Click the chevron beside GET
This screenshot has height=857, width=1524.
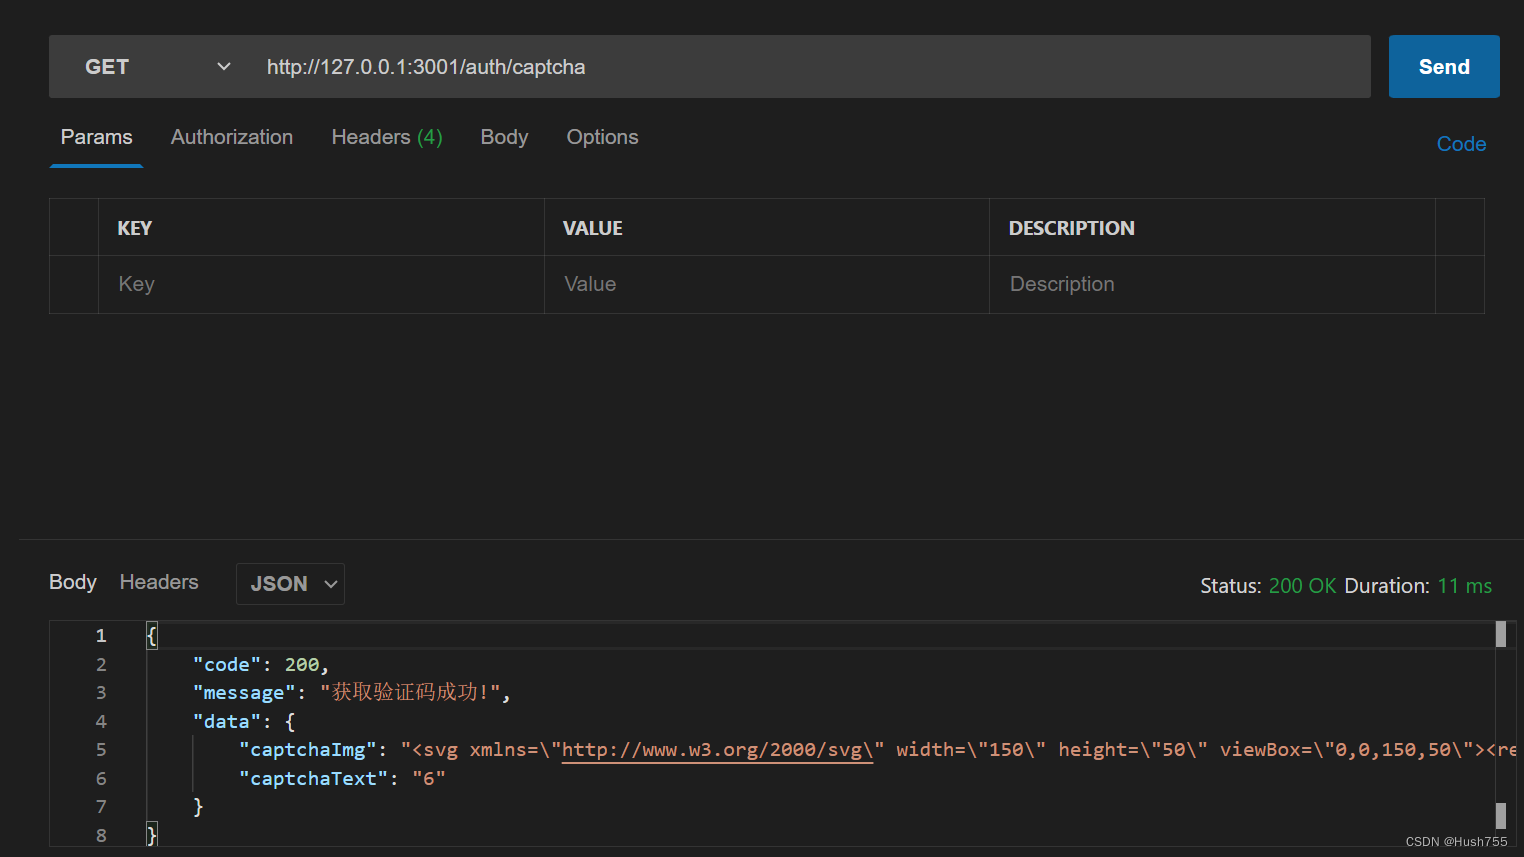[x=224, y=67]
